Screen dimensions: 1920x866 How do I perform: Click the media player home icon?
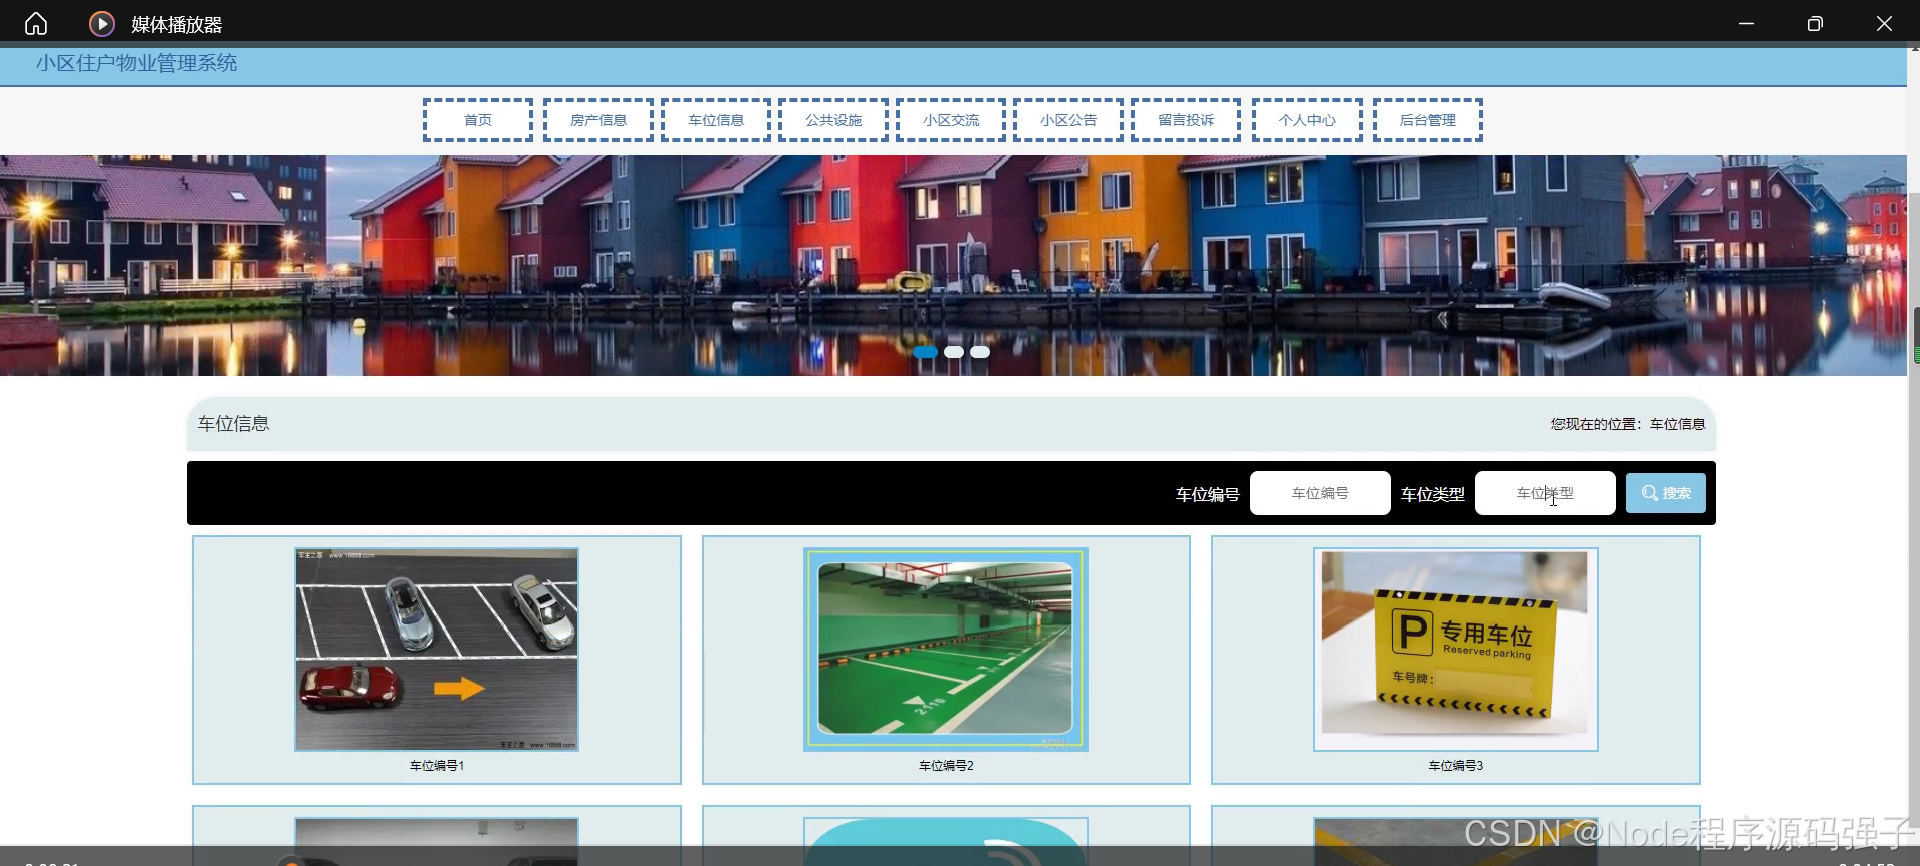pos(36,23)
